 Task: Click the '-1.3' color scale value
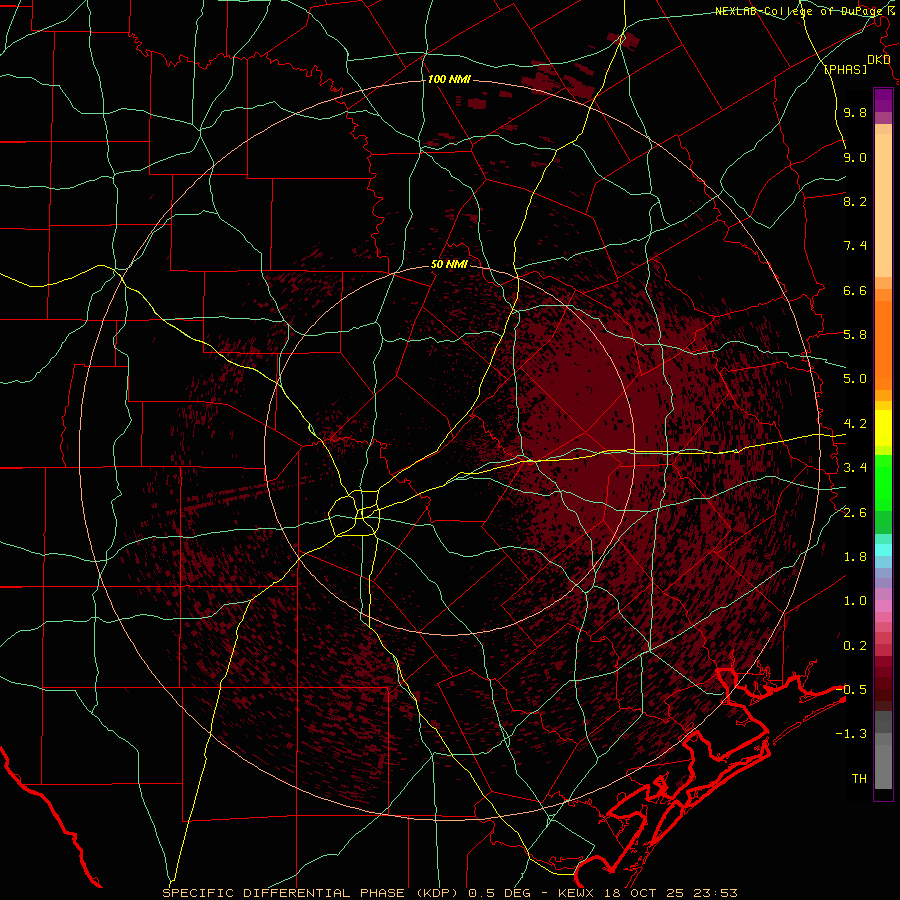pos(851,734)
